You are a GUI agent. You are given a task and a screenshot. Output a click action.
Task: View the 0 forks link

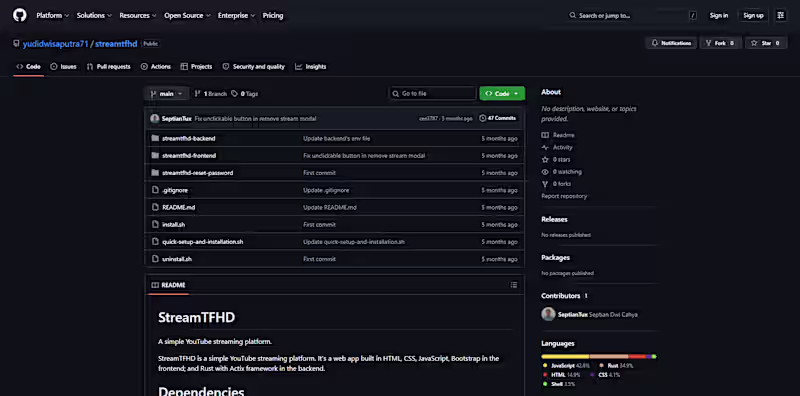(x=556, y=184)
